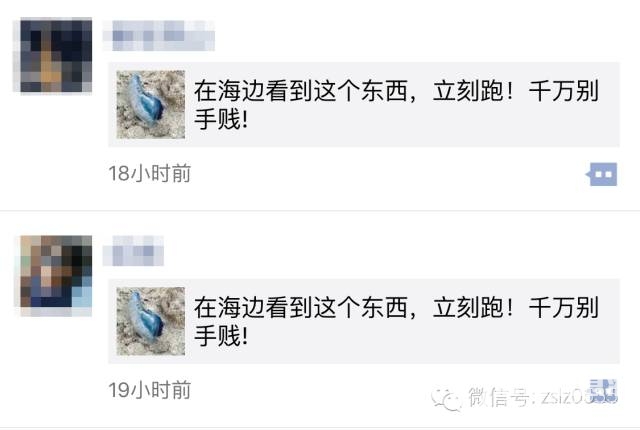Click the 19小时前 timestamp

(x=150, y=390)
